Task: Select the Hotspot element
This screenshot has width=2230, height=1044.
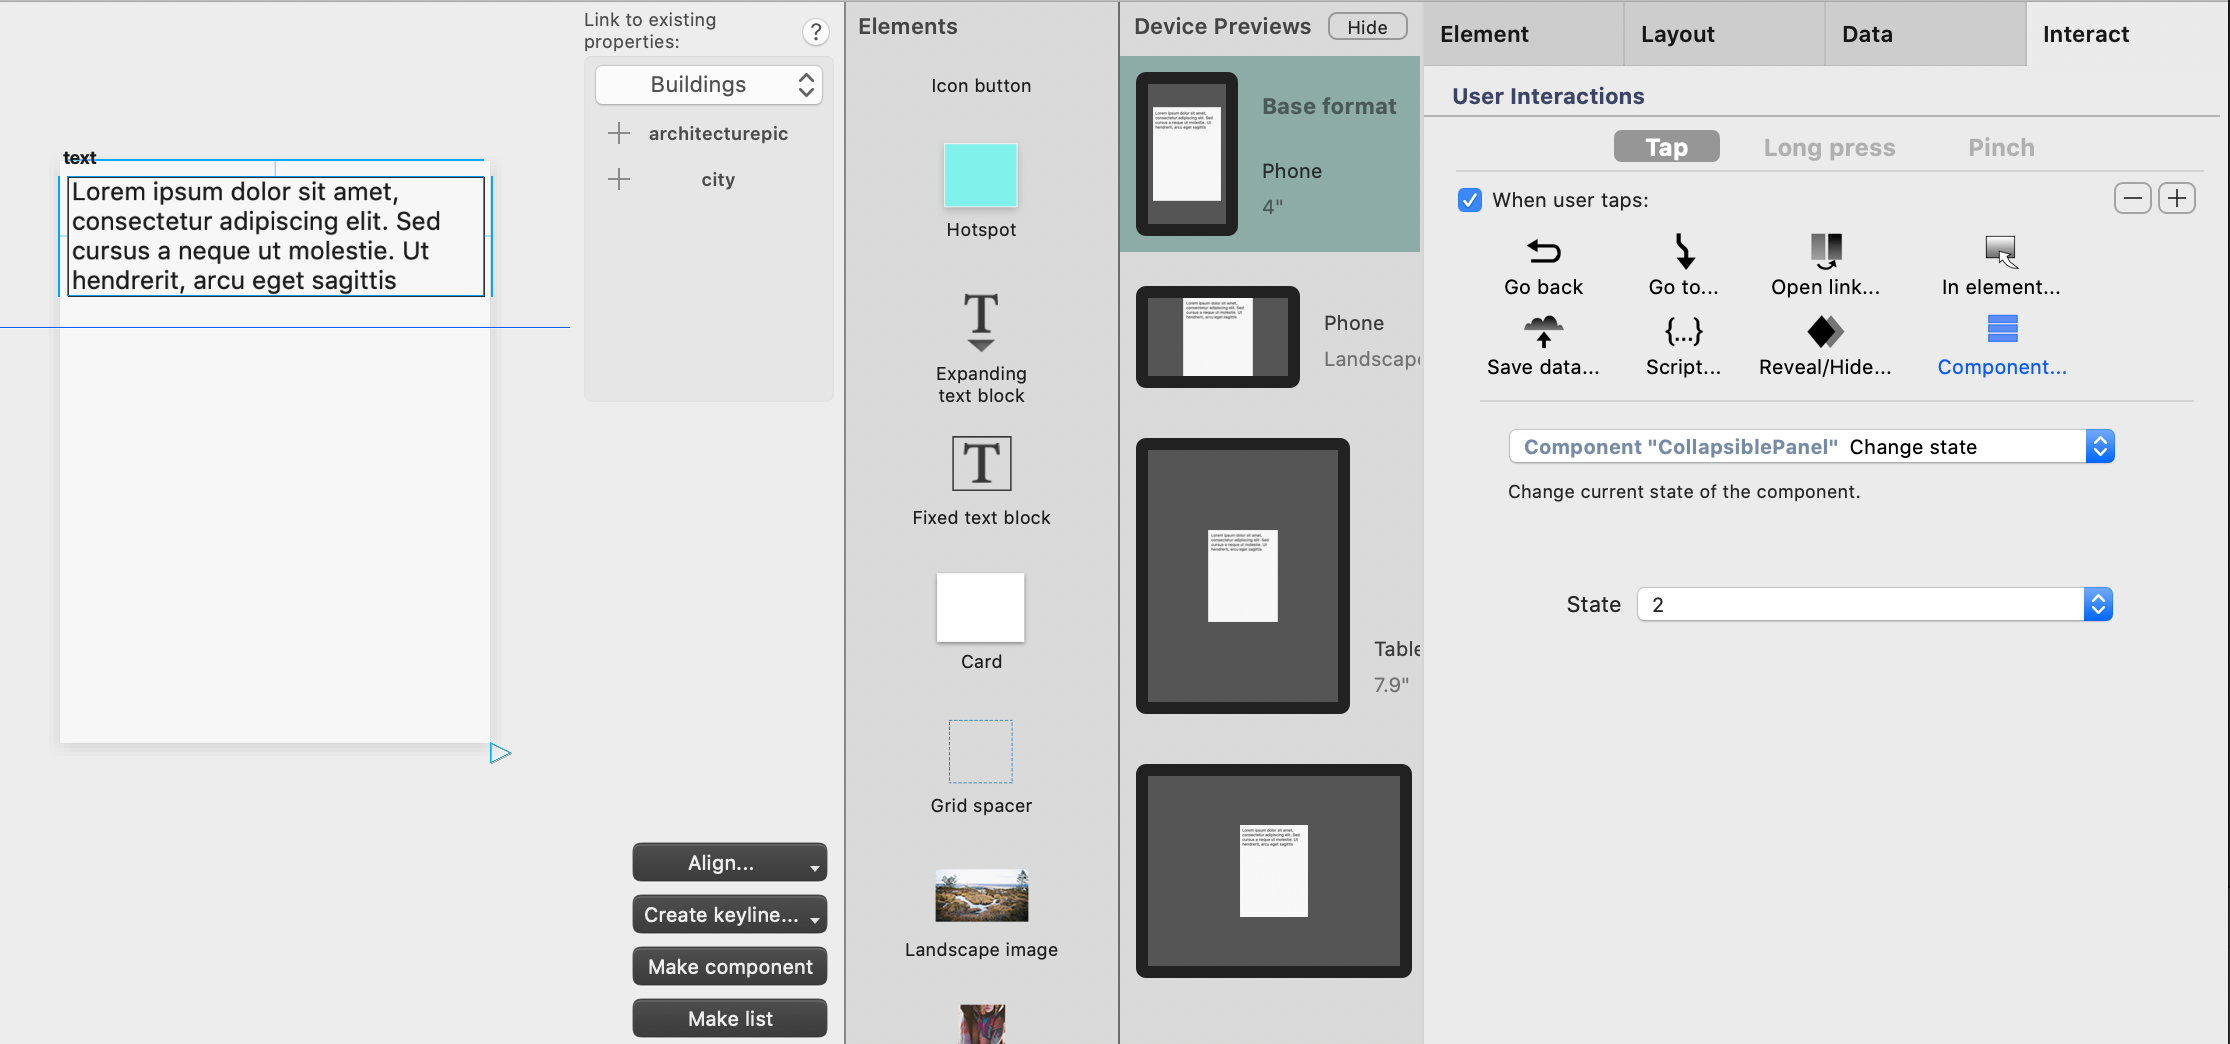Action: coord(980,176)
